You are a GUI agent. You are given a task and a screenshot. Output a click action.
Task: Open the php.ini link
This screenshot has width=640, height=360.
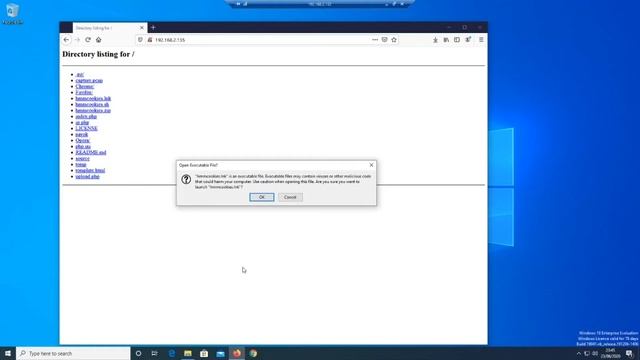coord(83,146)
